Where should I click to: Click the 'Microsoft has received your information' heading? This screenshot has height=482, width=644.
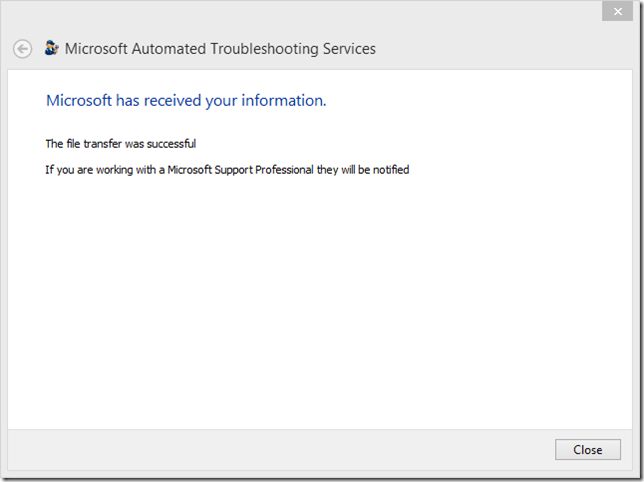(x=186, y=100)
